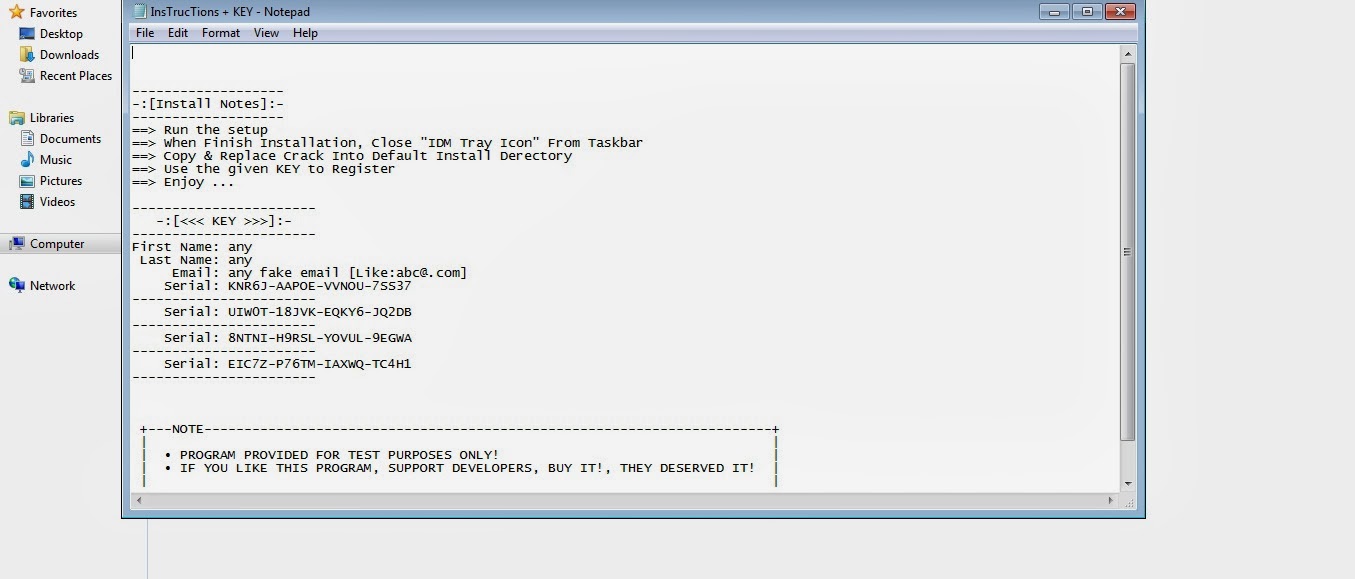Image resolution: width=1355 pixels, height=579 pixels.
Task: Click the 'Run the setup' line
Action: coord(200,130)
